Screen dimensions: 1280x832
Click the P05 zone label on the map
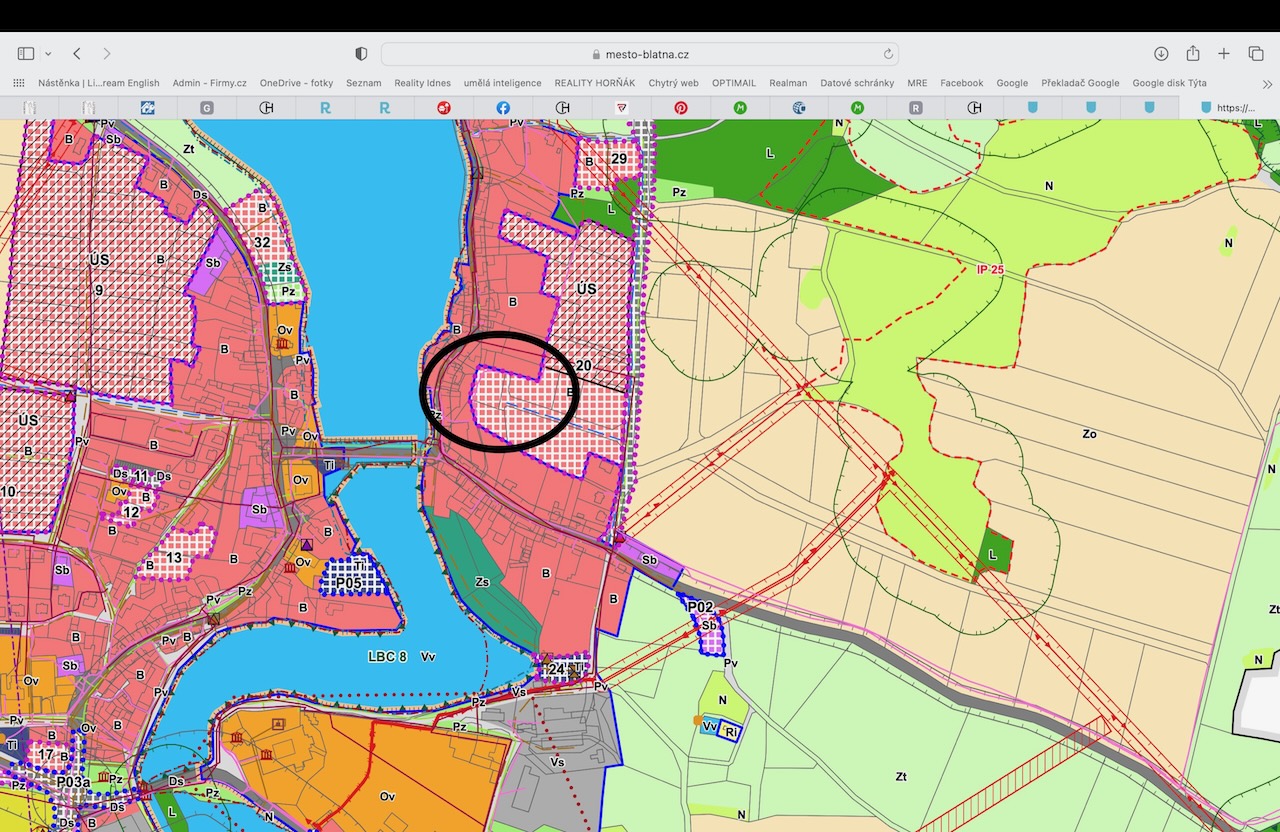[x=347, y=582]
